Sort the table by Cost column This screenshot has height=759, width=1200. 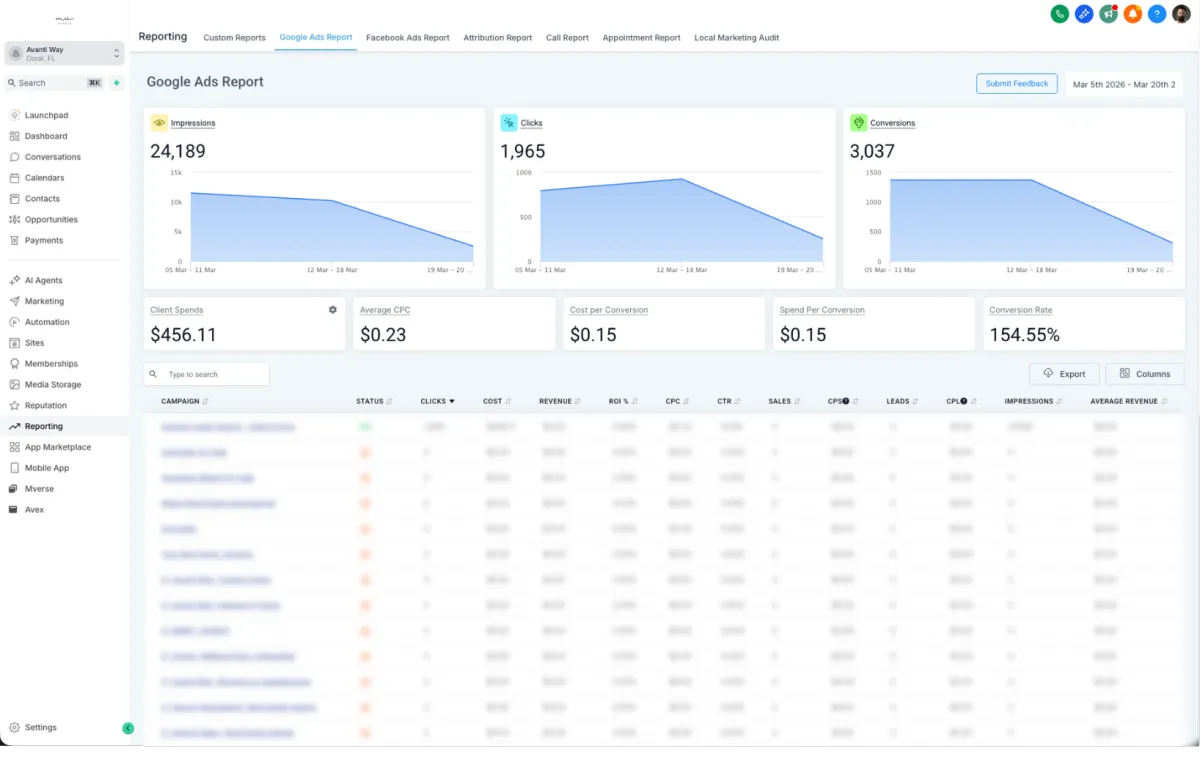(x=497, y=401)
